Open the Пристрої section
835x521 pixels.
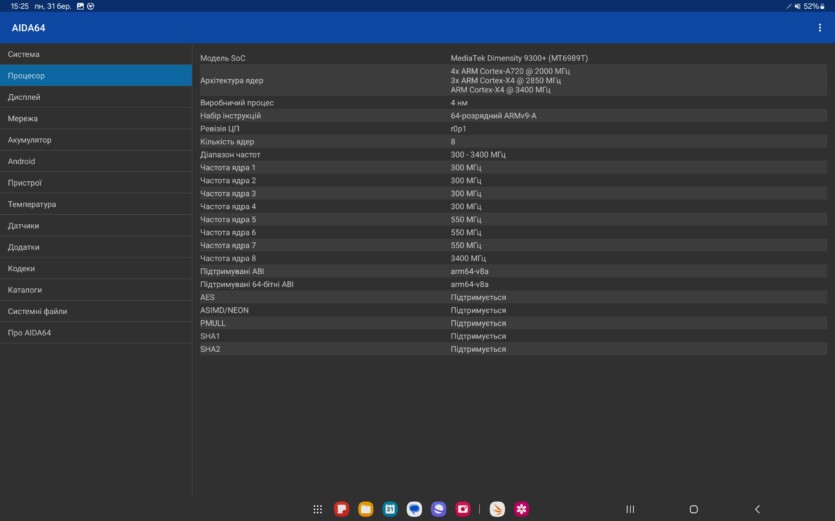click(x=96, y=183)
